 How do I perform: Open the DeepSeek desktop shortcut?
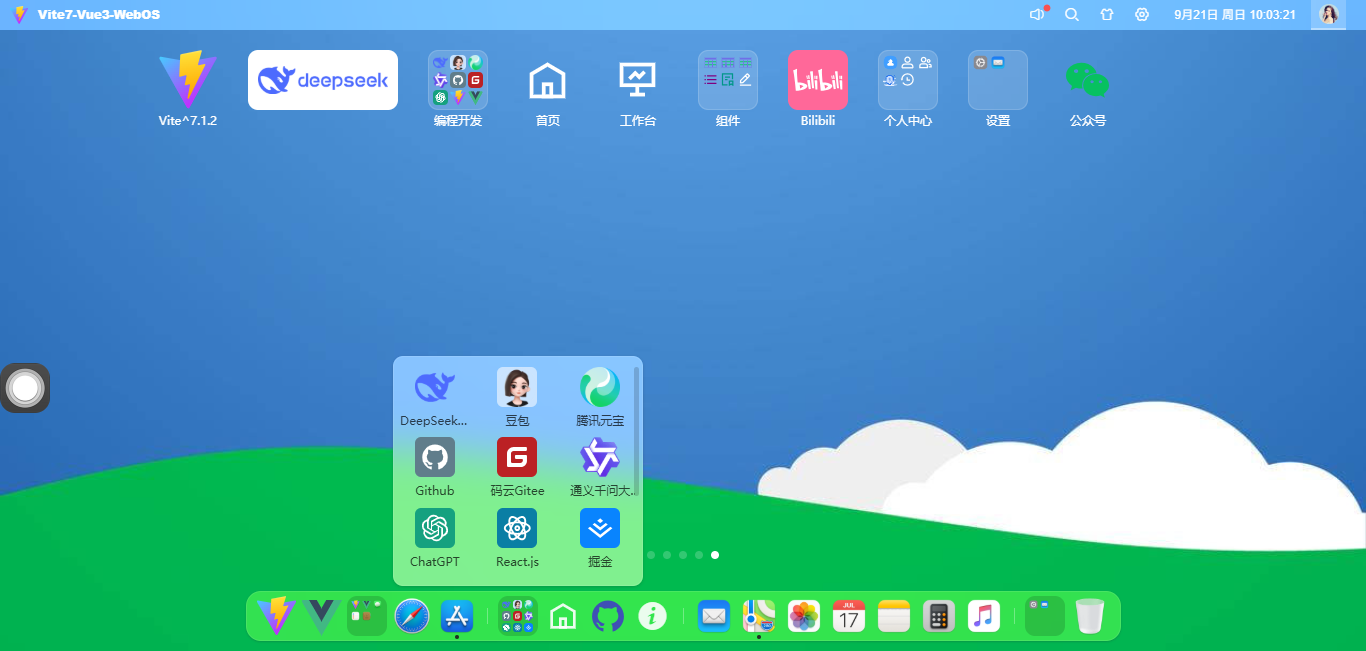(x=322, y=80)
